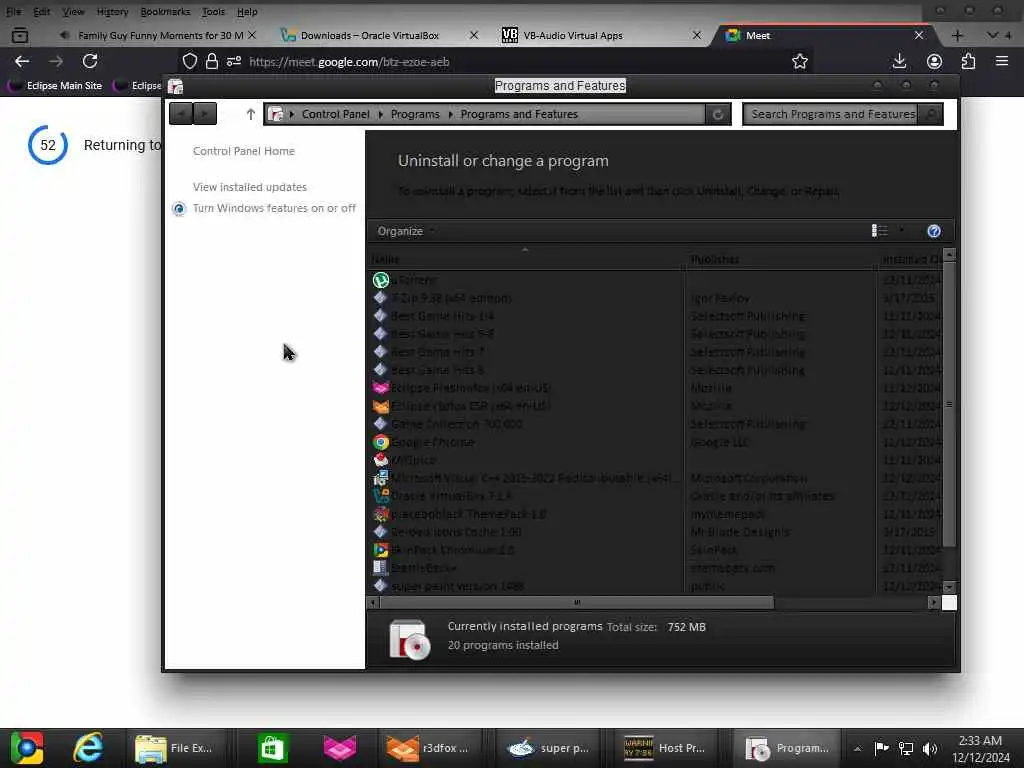Expand breadcrumb arrow after Control Panel
Screen dimensions: 1024x768
381,114
